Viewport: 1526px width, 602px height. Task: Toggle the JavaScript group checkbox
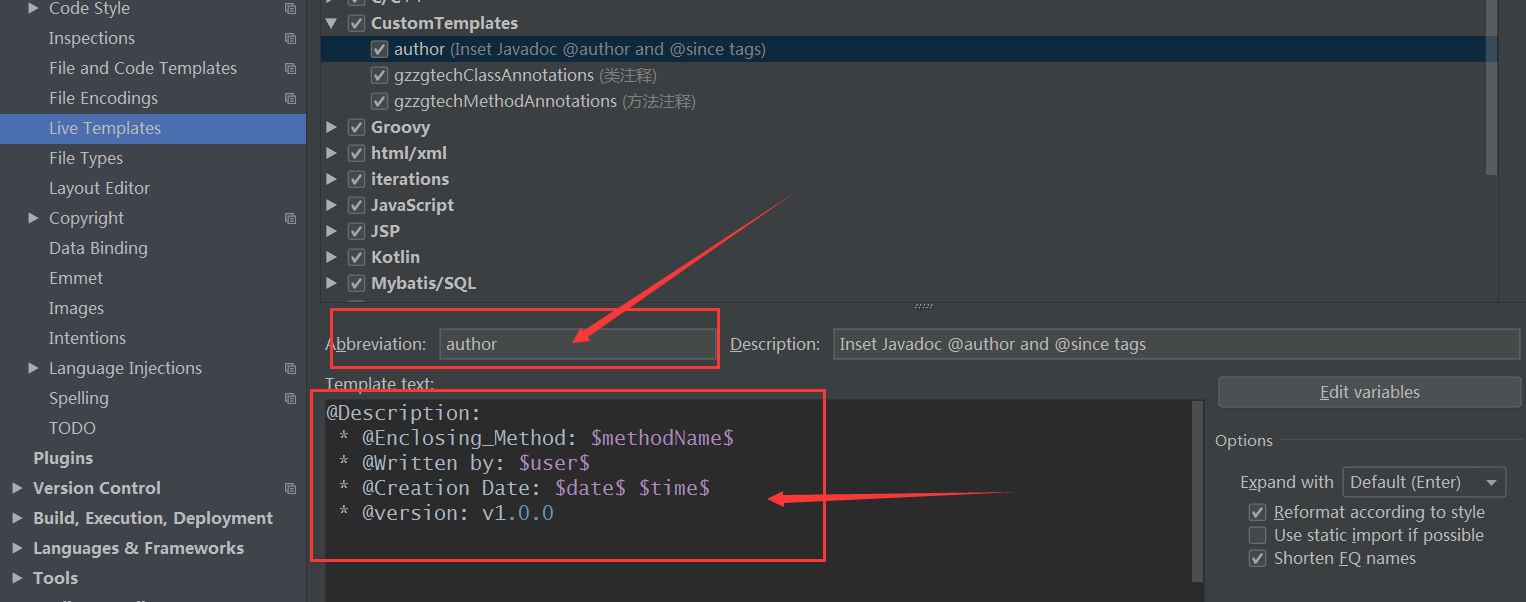[356, 205]
